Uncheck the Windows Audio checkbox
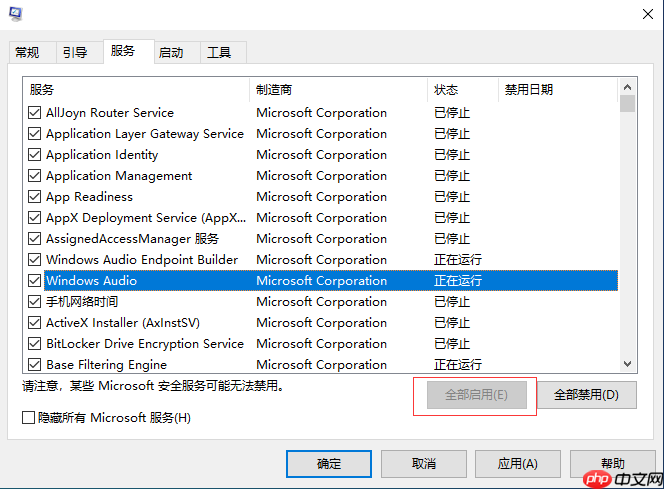This screenshot has width=664, height=489. click(34, 281)
